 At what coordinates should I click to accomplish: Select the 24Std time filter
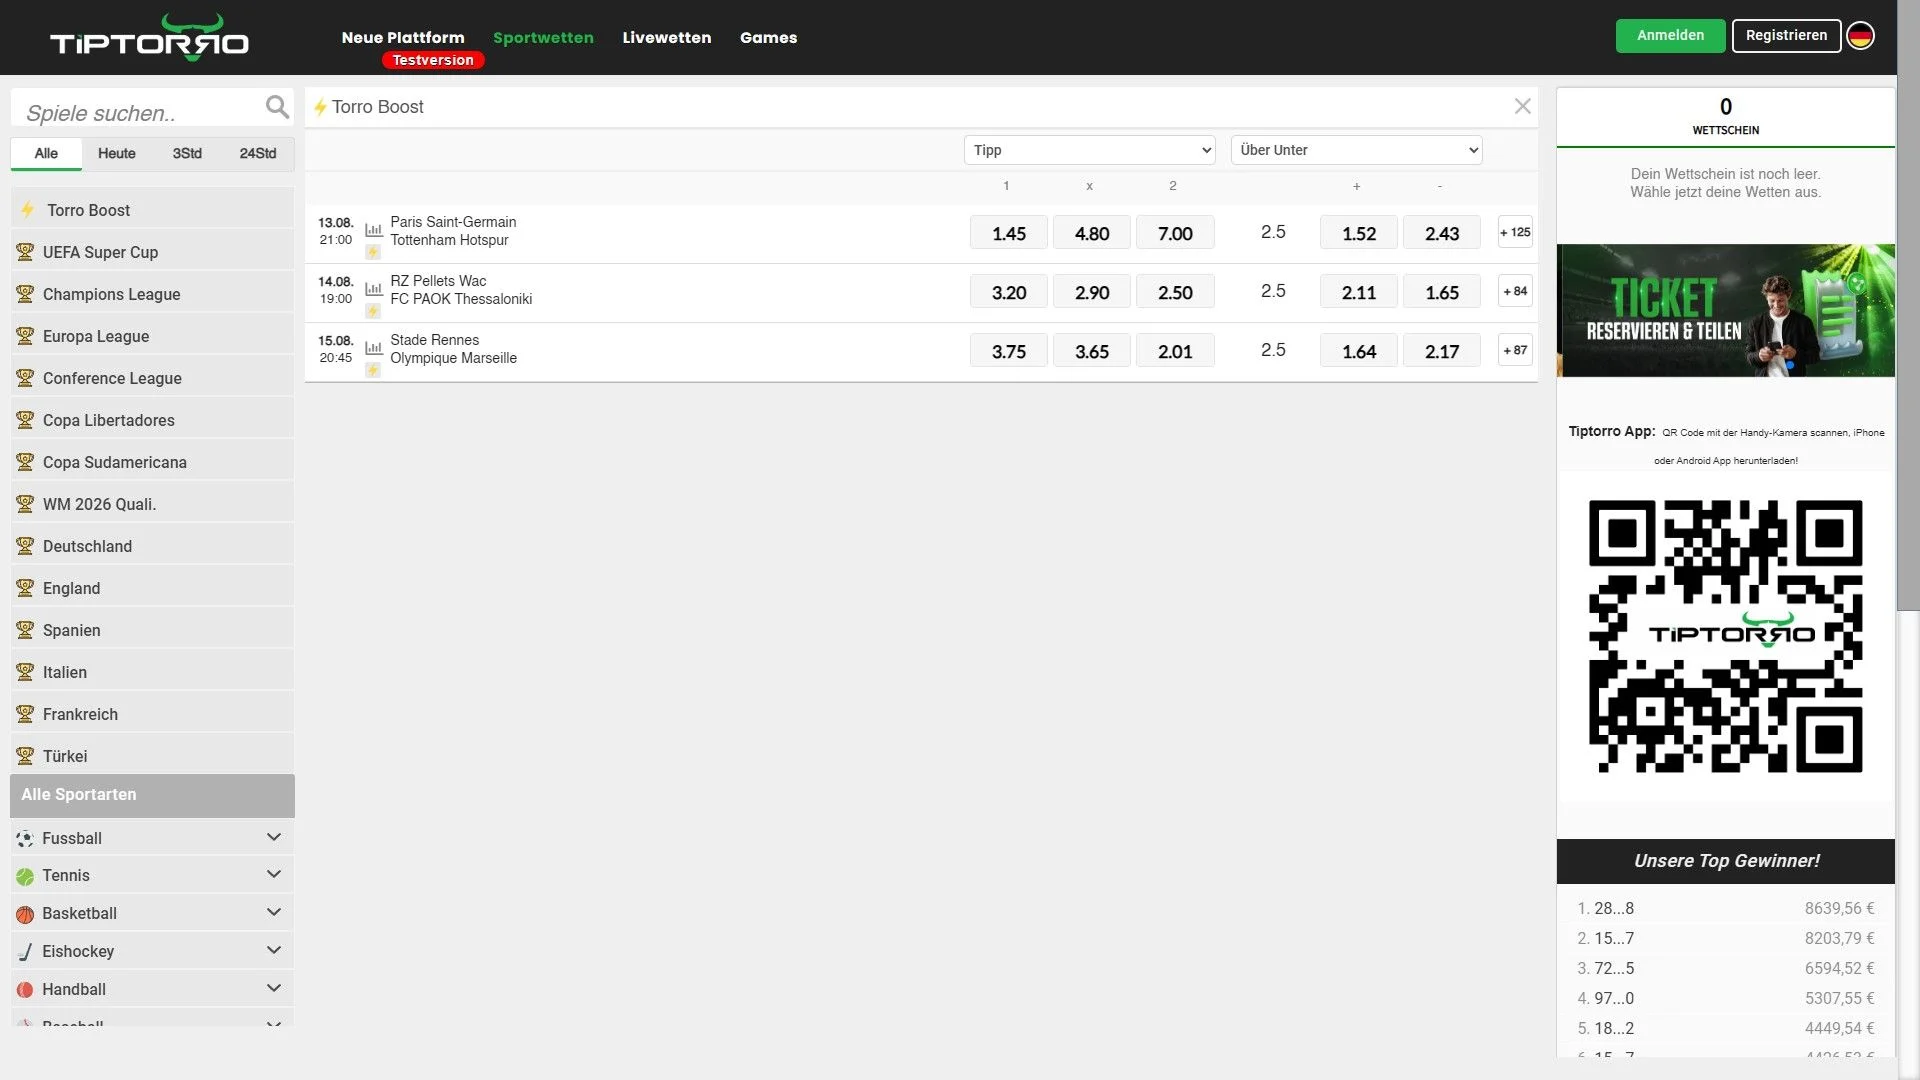coord(257,153)
